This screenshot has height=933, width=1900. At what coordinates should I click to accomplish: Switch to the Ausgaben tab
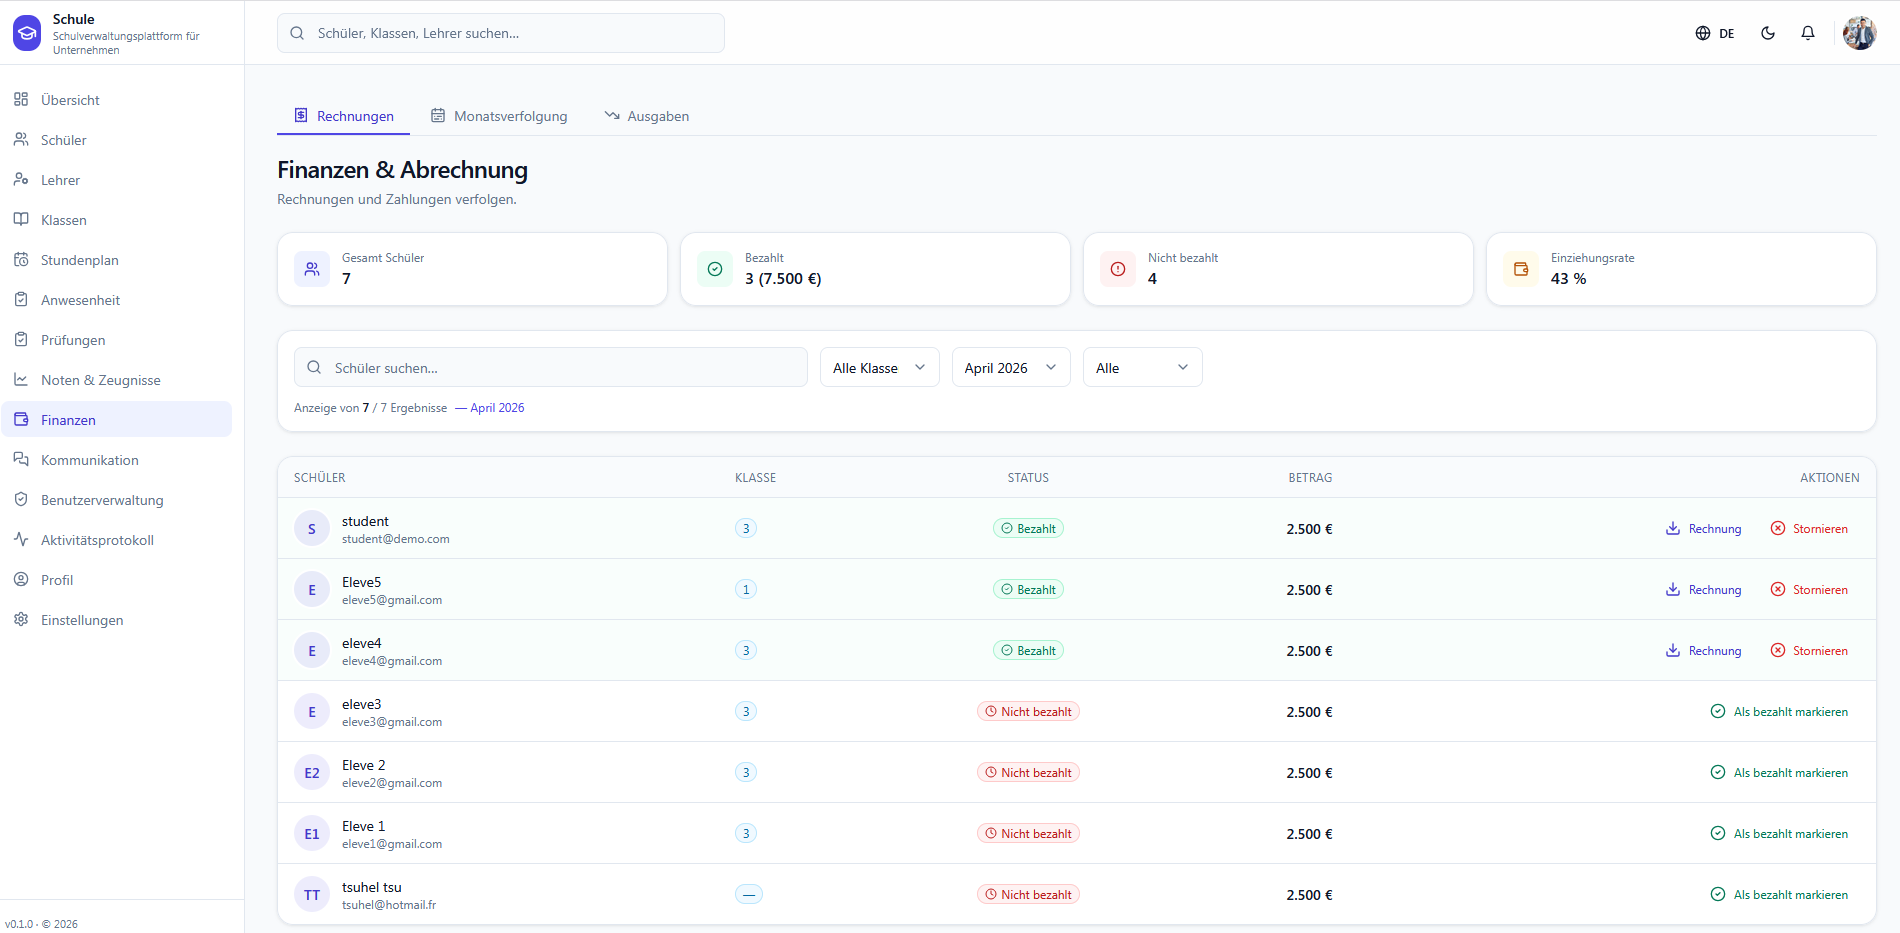647,116
